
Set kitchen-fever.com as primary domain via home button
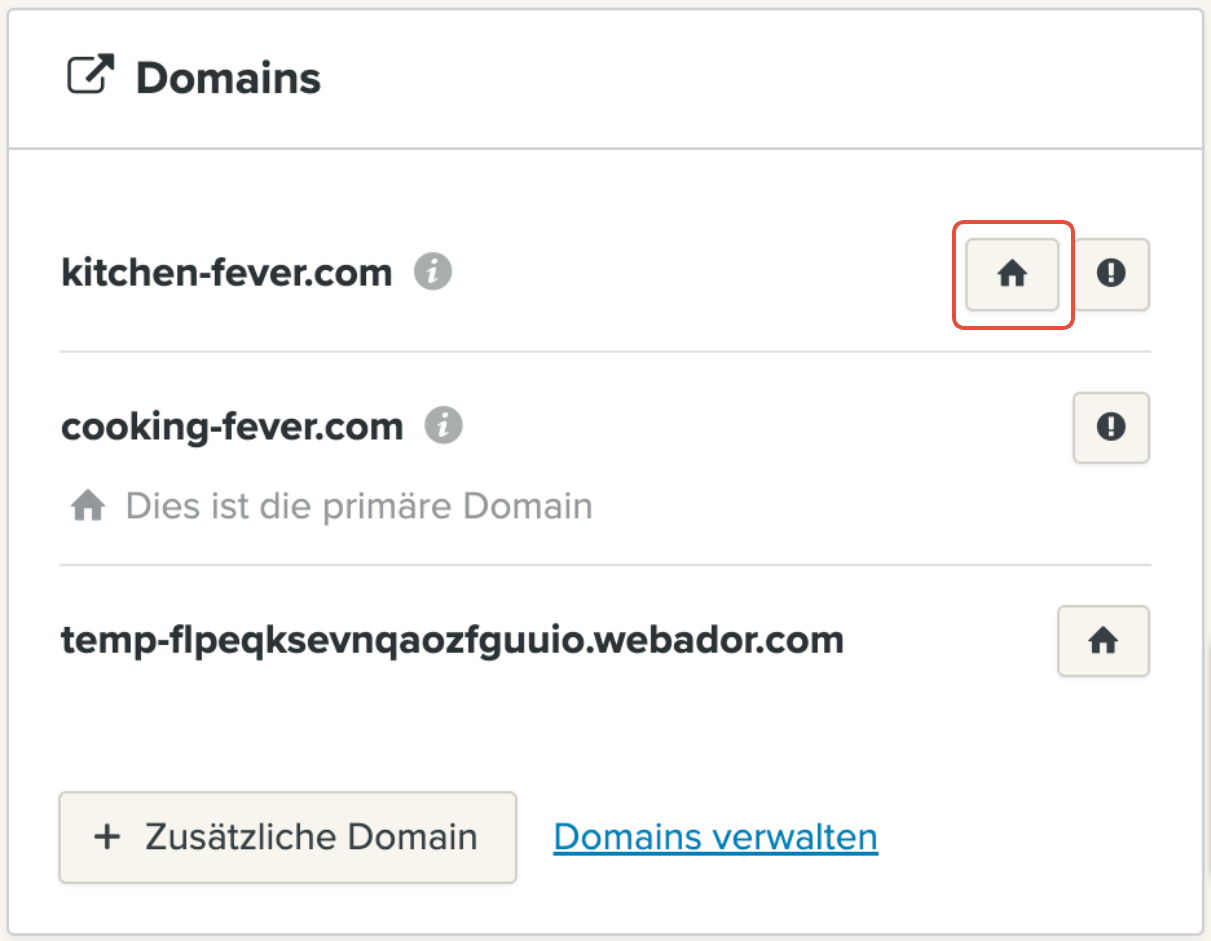coord(1012,275)
